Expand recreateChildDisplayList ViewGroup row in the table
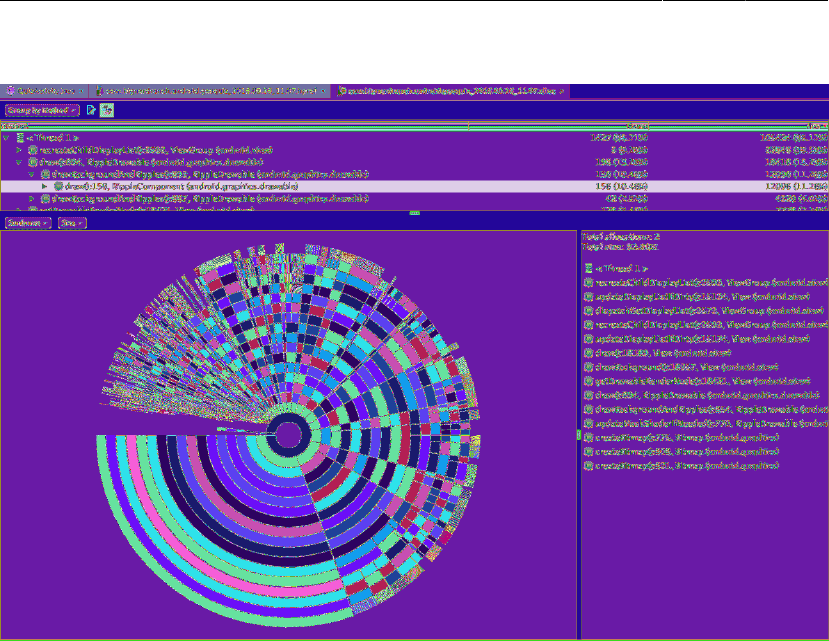The image size is (829, 641). pyautogui.click(x=19, y=150)
